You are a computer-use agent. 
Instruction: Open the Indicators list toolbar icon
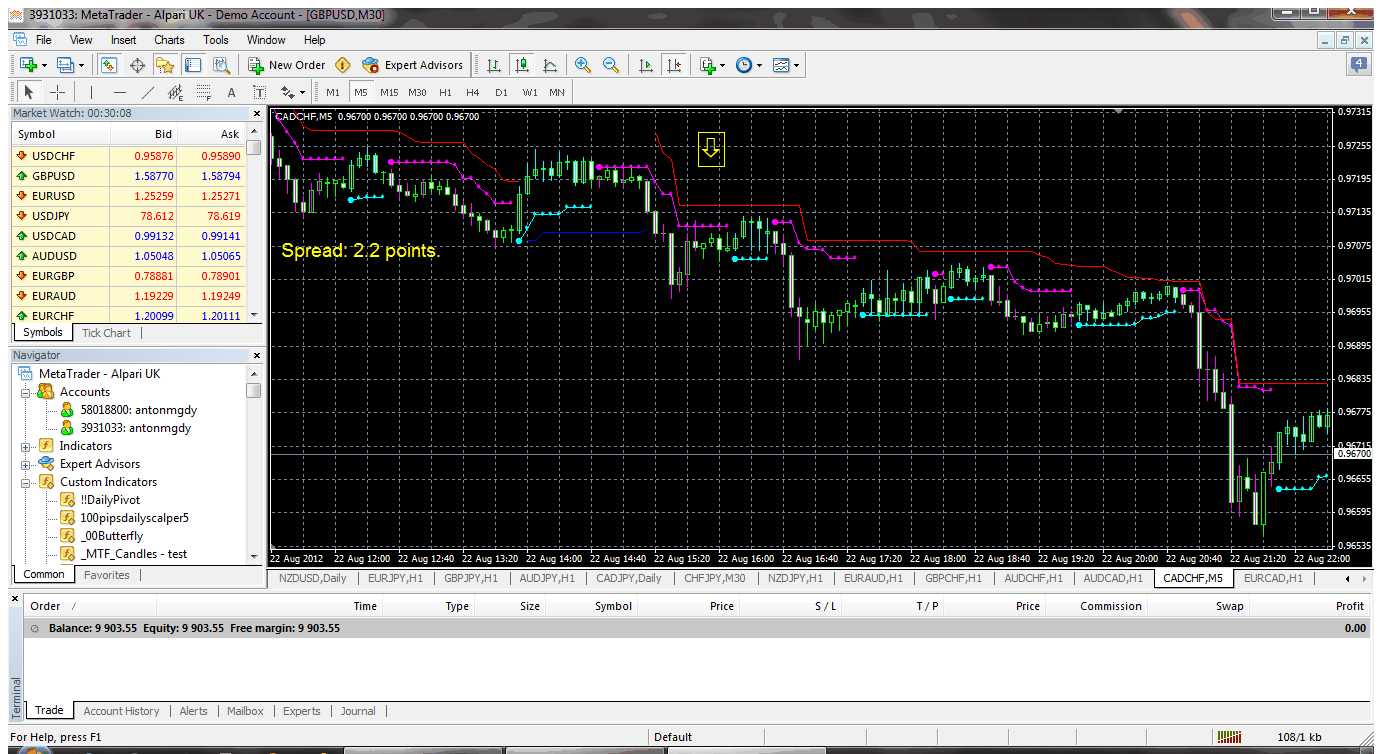click(x=707, y=65)
